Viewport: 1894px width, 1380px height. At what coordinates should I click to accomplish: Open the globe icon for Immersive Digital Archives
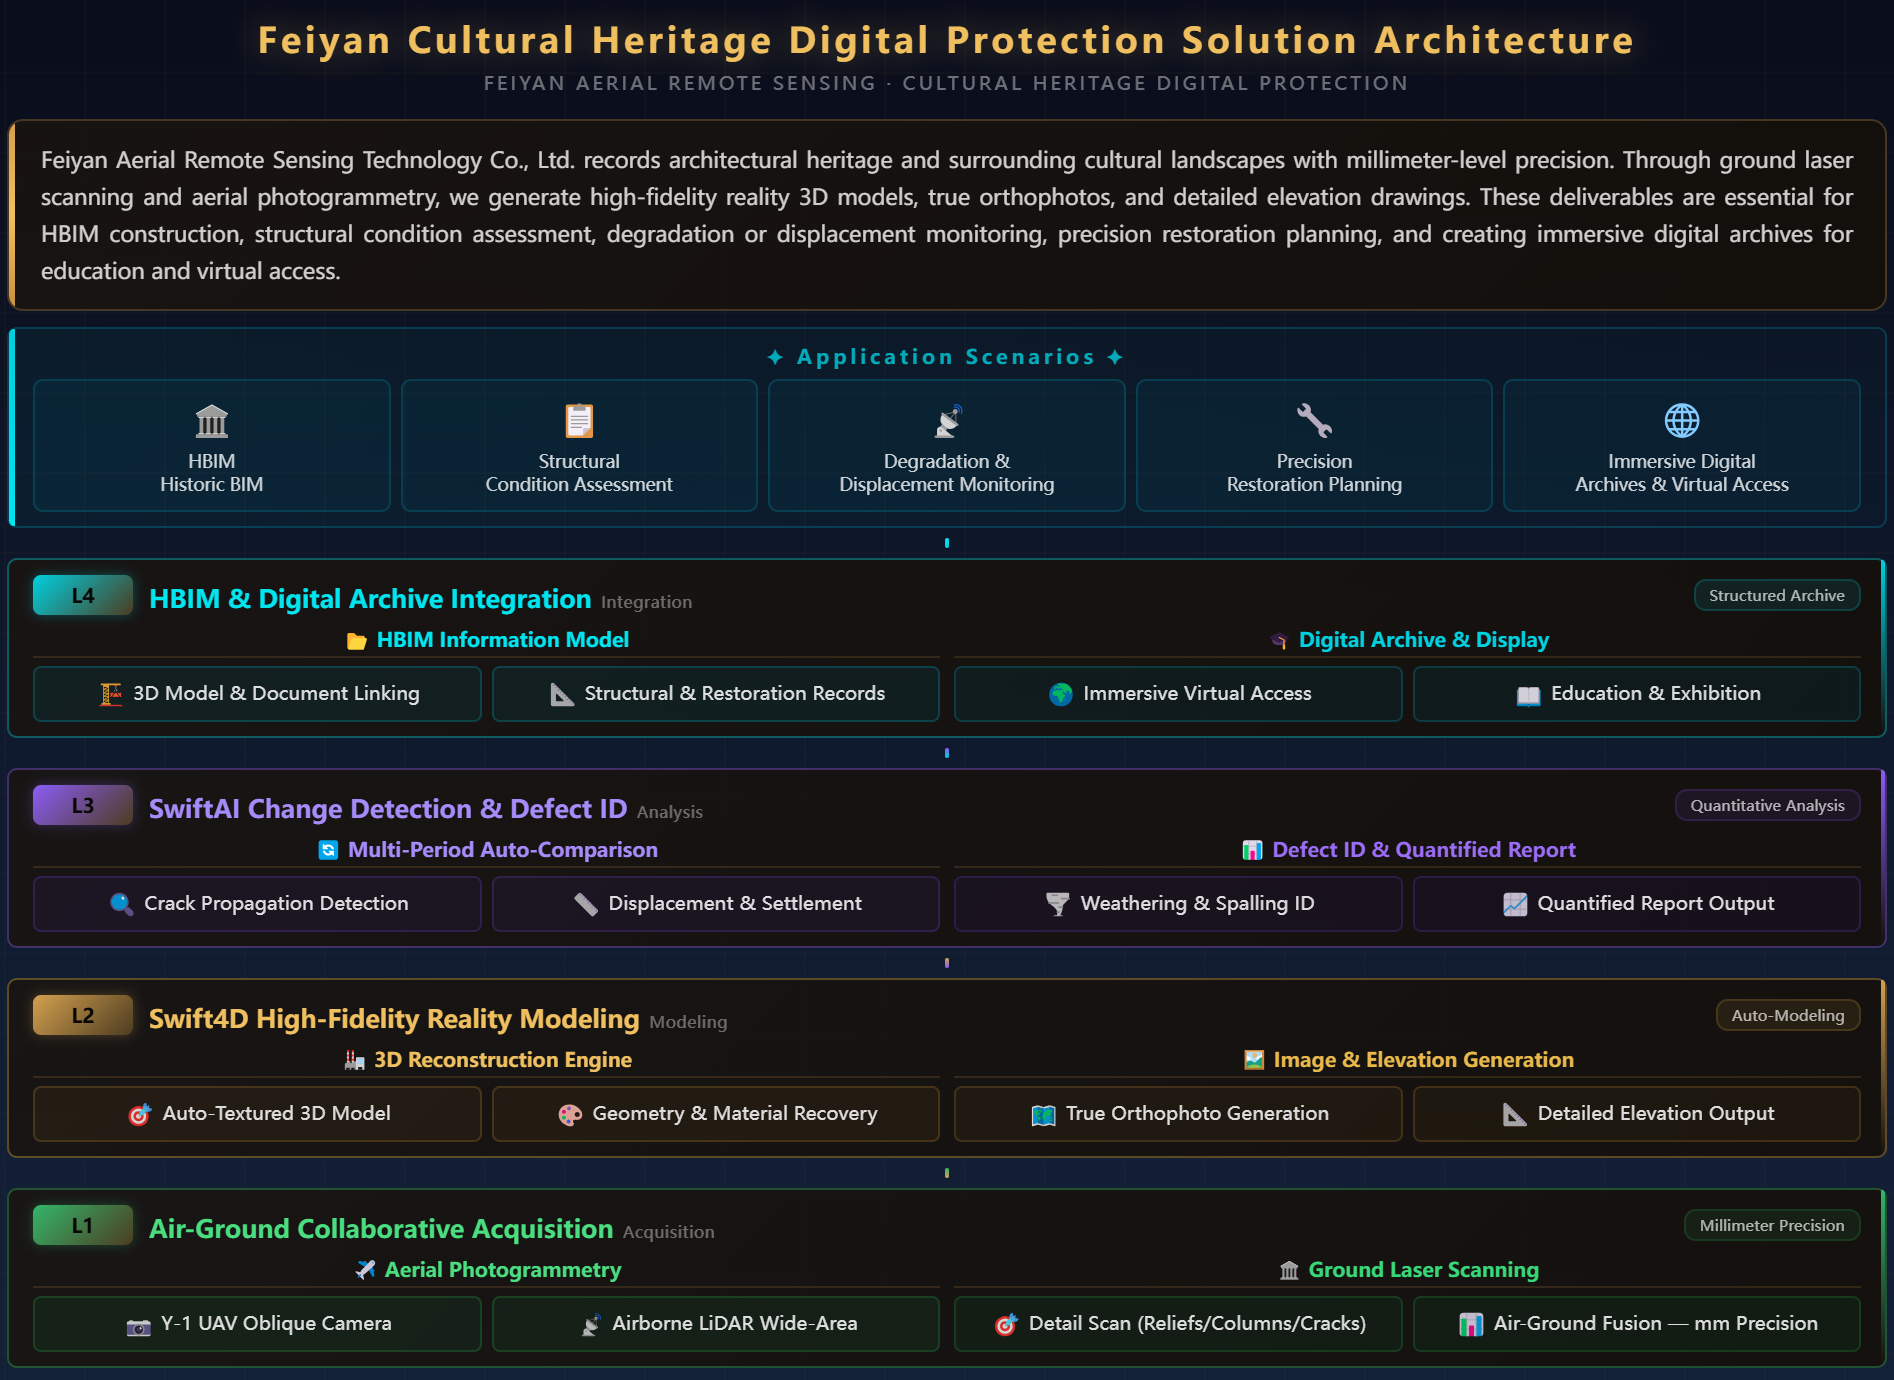tap(1682, 421)
